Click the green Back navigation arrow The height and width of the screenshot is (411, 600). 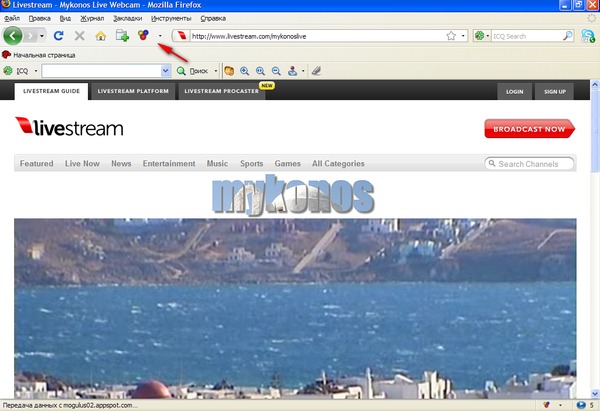tap(13, 36)
